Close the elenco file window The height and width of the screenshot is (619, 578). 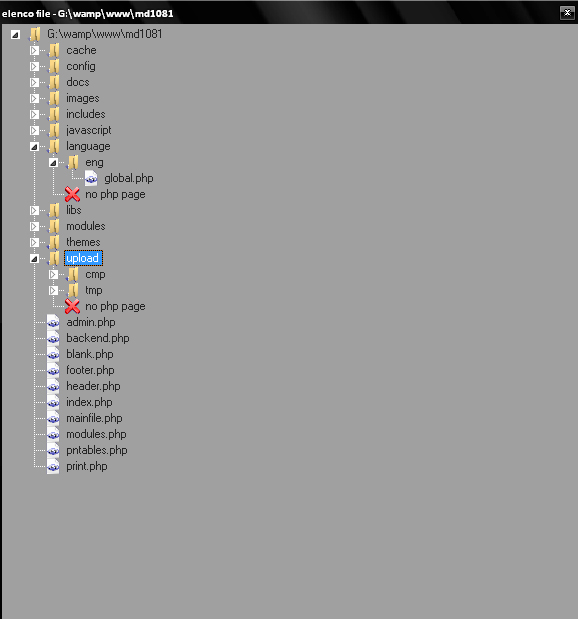pyautogui.click(x=567, y=13)
